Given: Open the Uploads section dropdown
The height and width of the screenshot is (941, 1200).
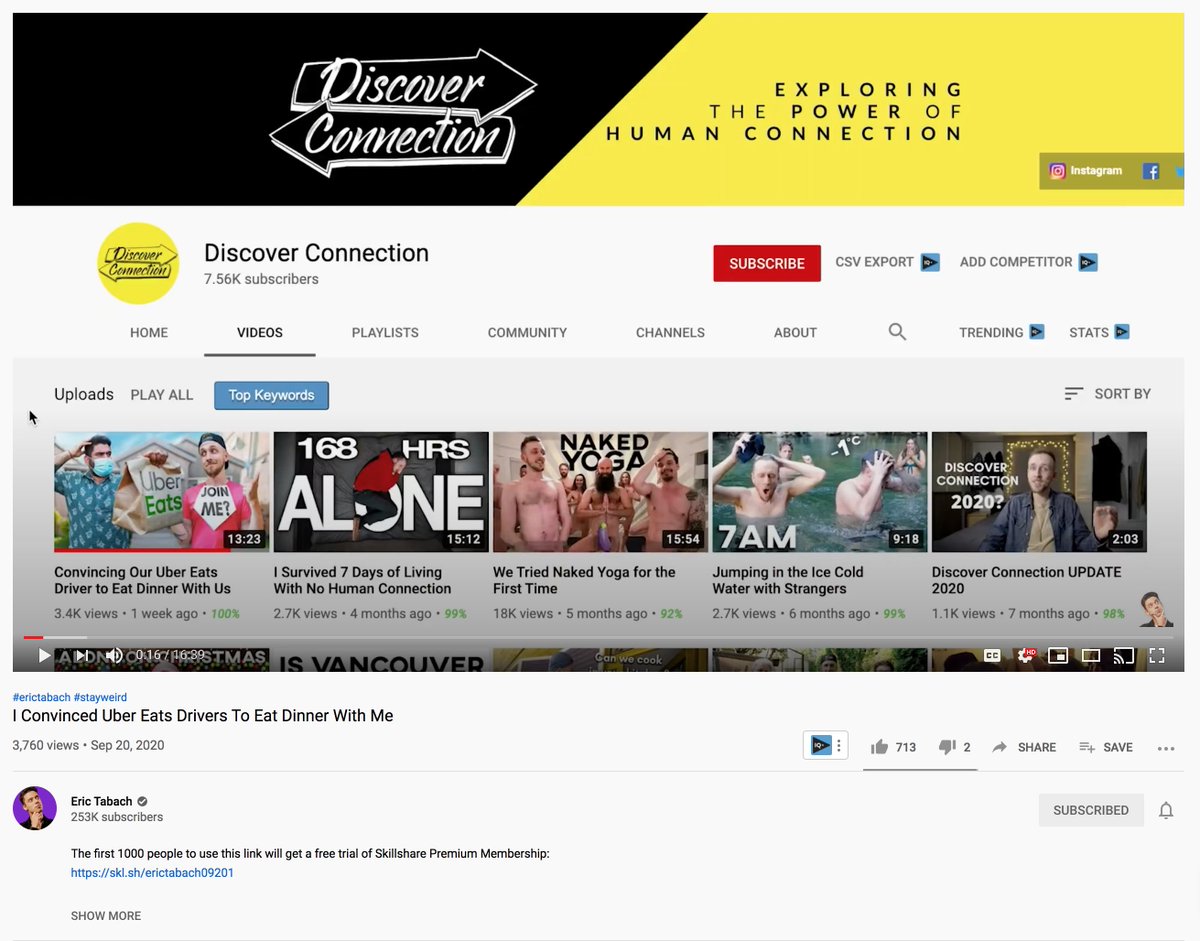Looking at the screenshot, I should coord(84,394).
